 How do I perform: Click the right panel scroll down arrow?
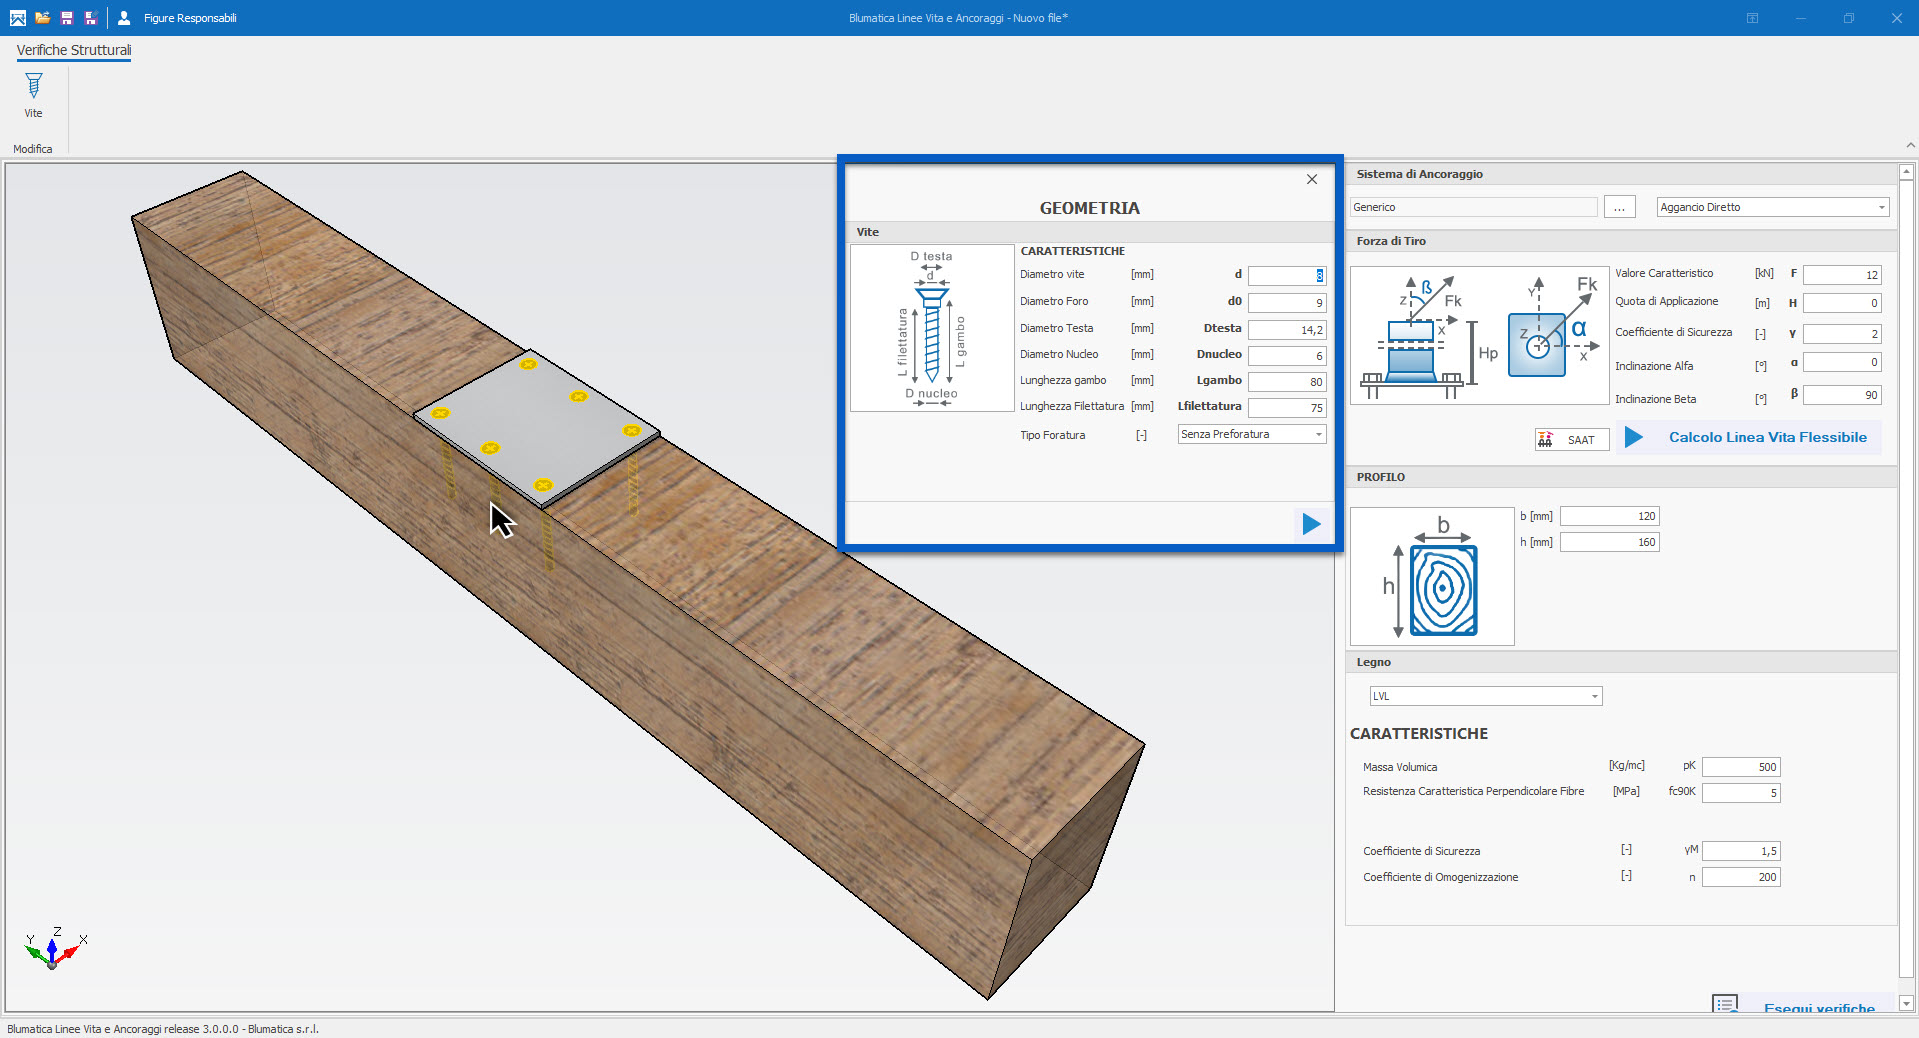coord(1906,1003)
